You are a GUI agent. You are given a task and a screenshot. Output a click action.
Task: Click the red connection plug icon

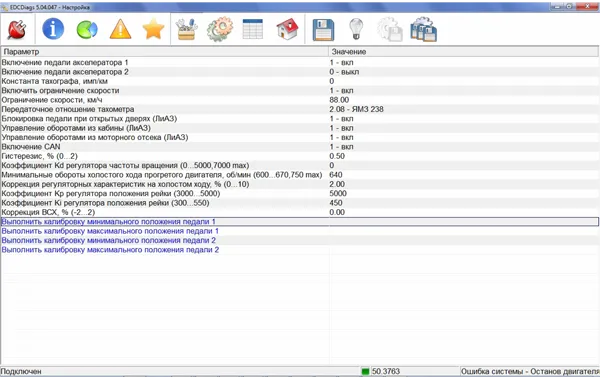click(17, 29)
